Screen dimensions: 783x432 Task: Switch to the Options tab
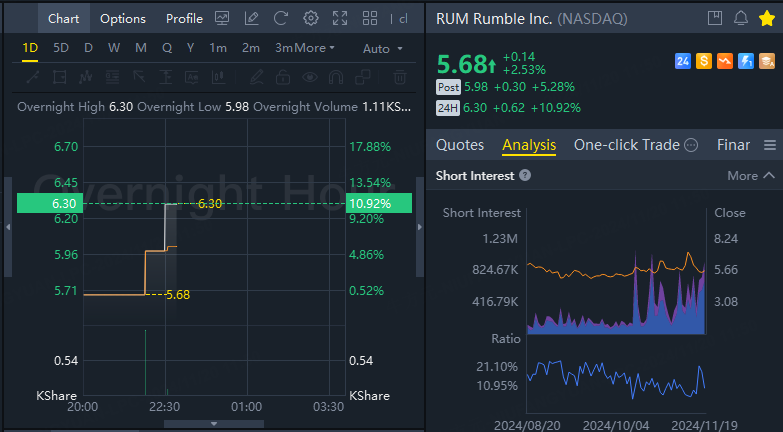123,18
